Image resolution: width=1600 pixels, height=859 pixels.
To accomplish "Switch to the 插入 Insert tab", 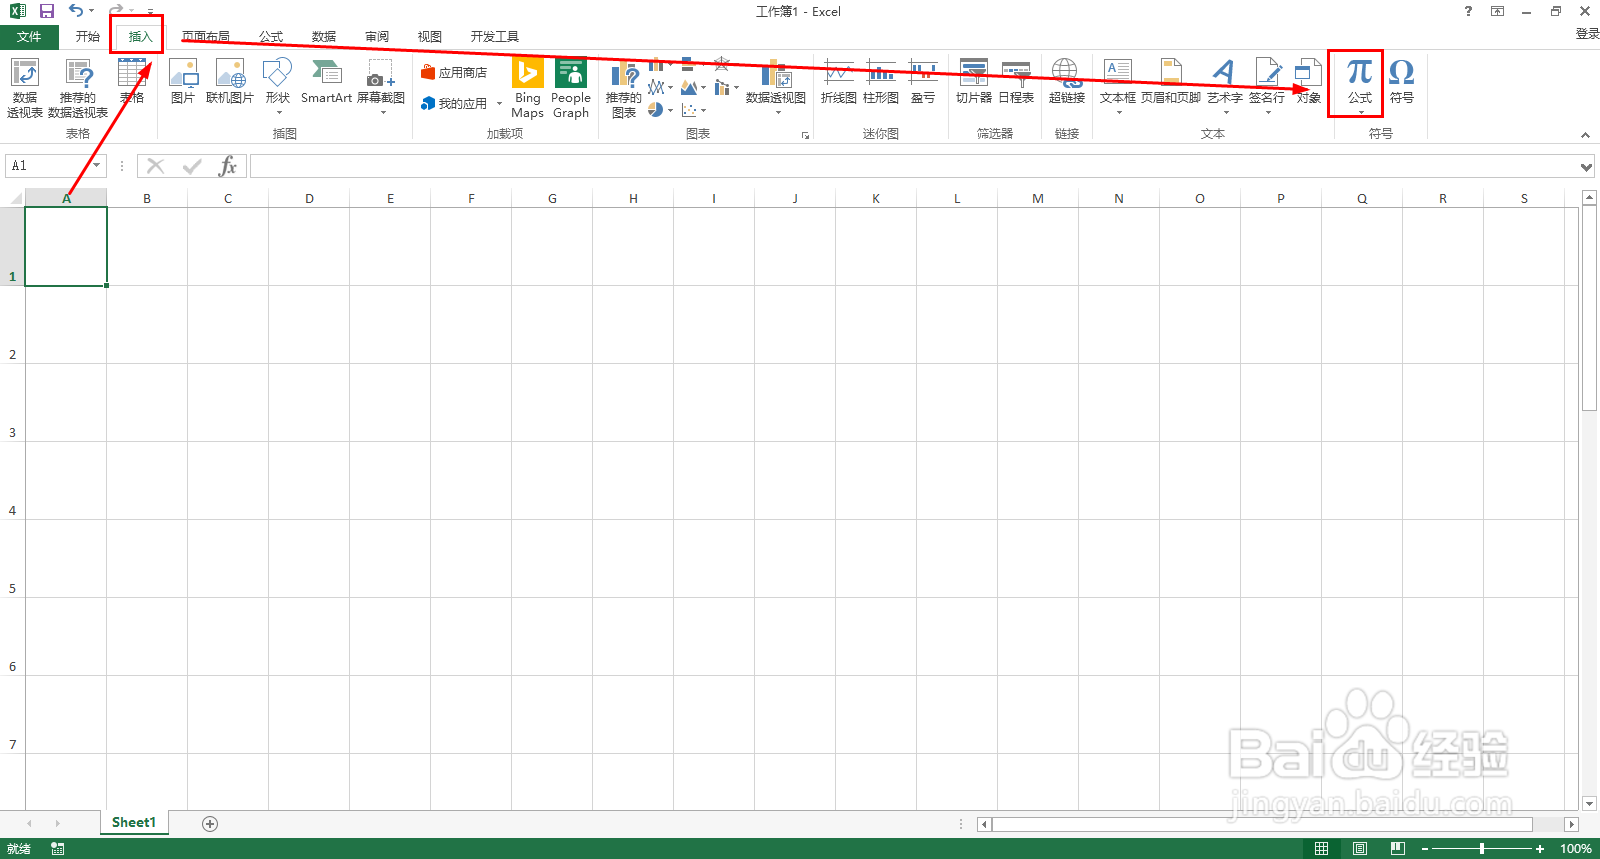I will (x=140, y=37).
